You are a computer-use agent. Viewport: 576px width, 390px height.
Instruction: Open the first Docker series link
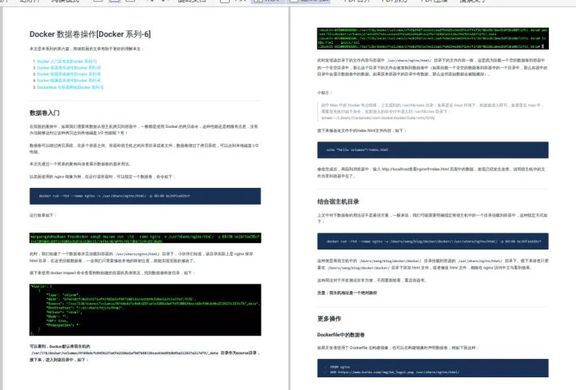(x=67, y=61)
